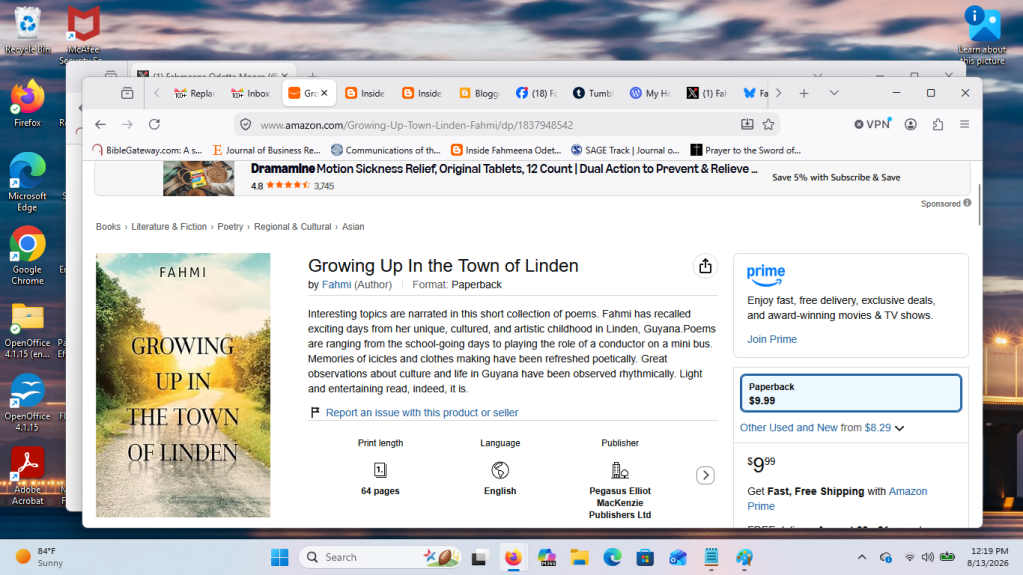Open the BibleGateway.com bookmark
This screenshot has width=1023, height=575.
(x=147, y=150)
